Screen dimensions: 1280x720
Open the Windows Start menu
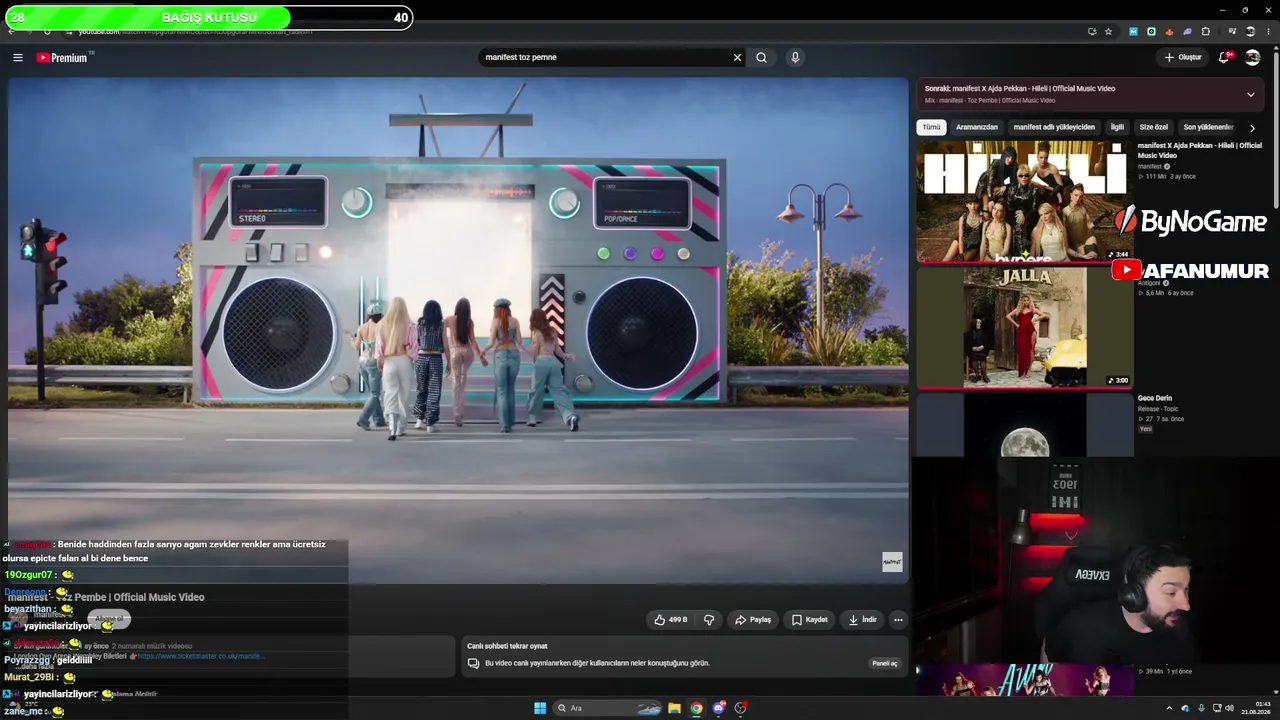[x=540, y=708]
